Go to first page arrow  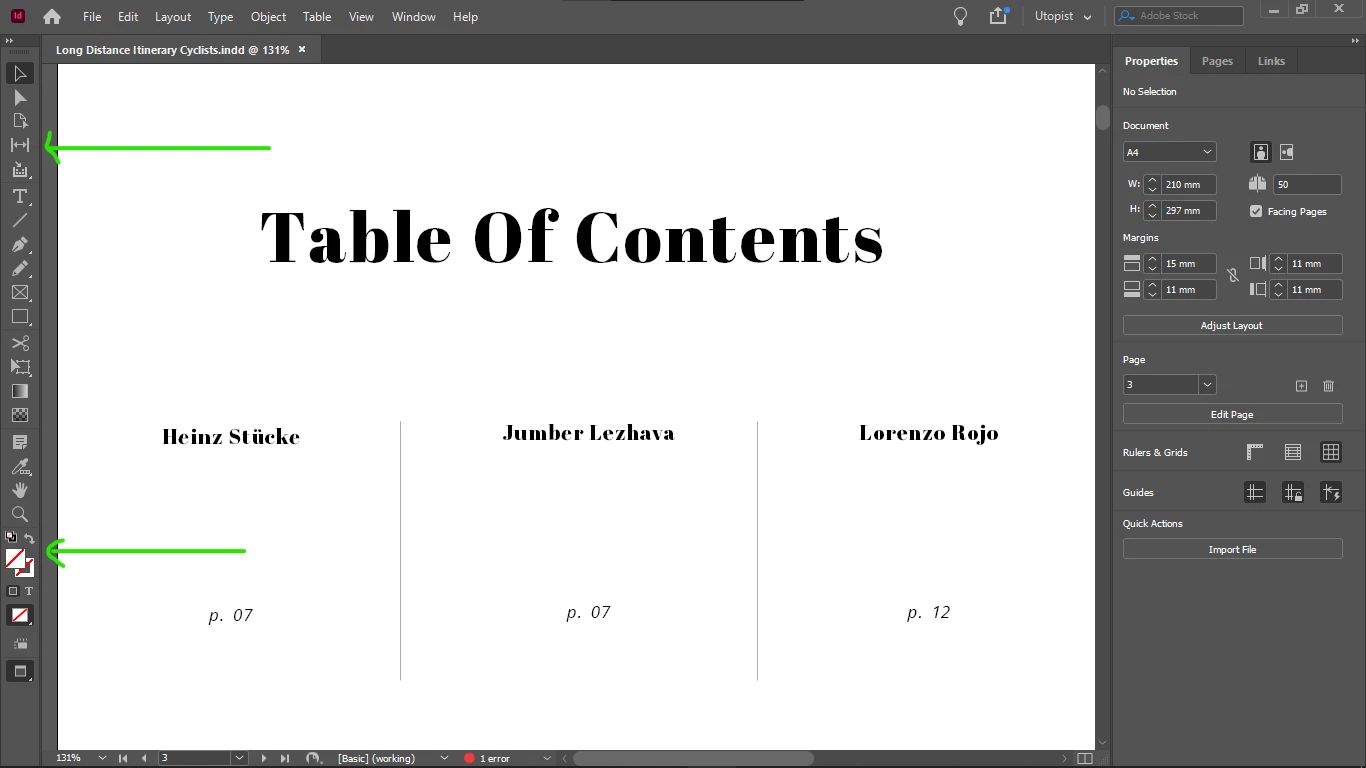123,758
